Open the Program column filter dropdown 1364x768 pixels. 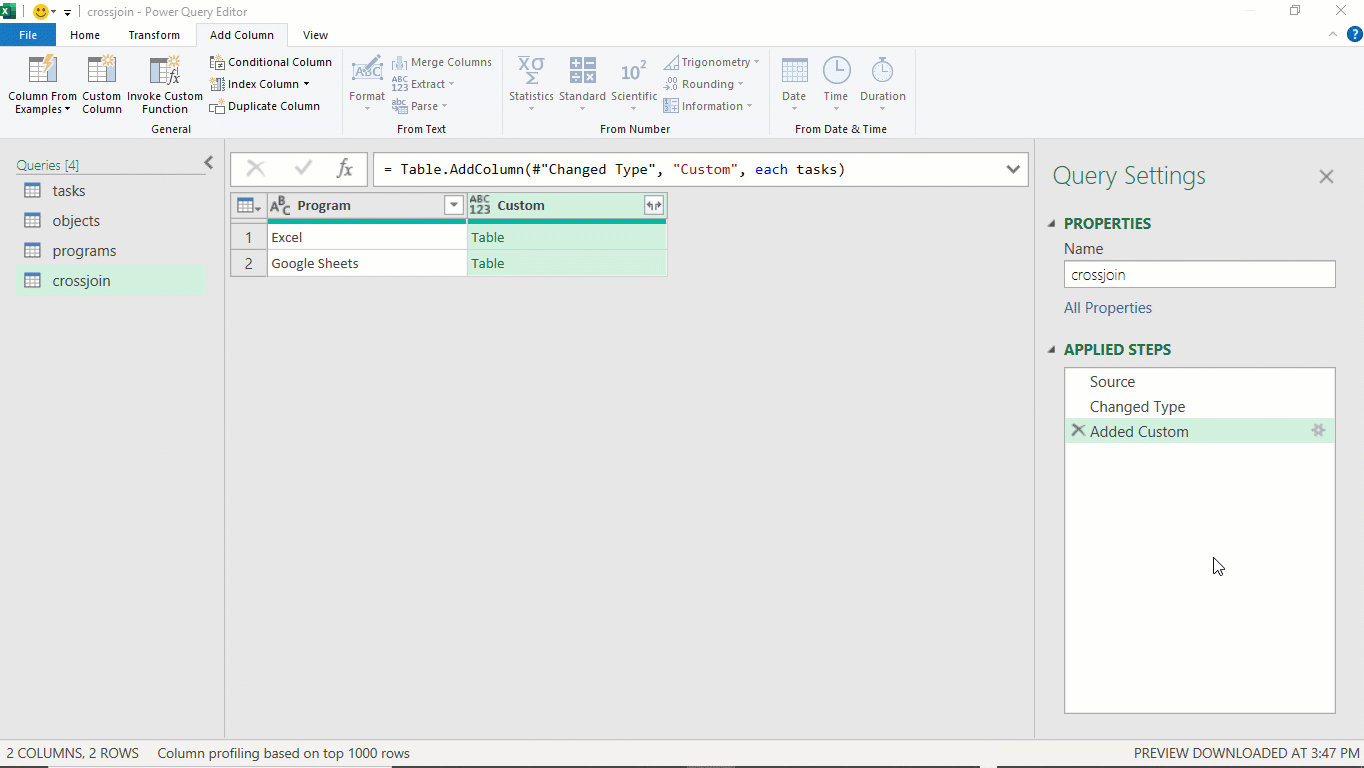click(x=454, y=205)
